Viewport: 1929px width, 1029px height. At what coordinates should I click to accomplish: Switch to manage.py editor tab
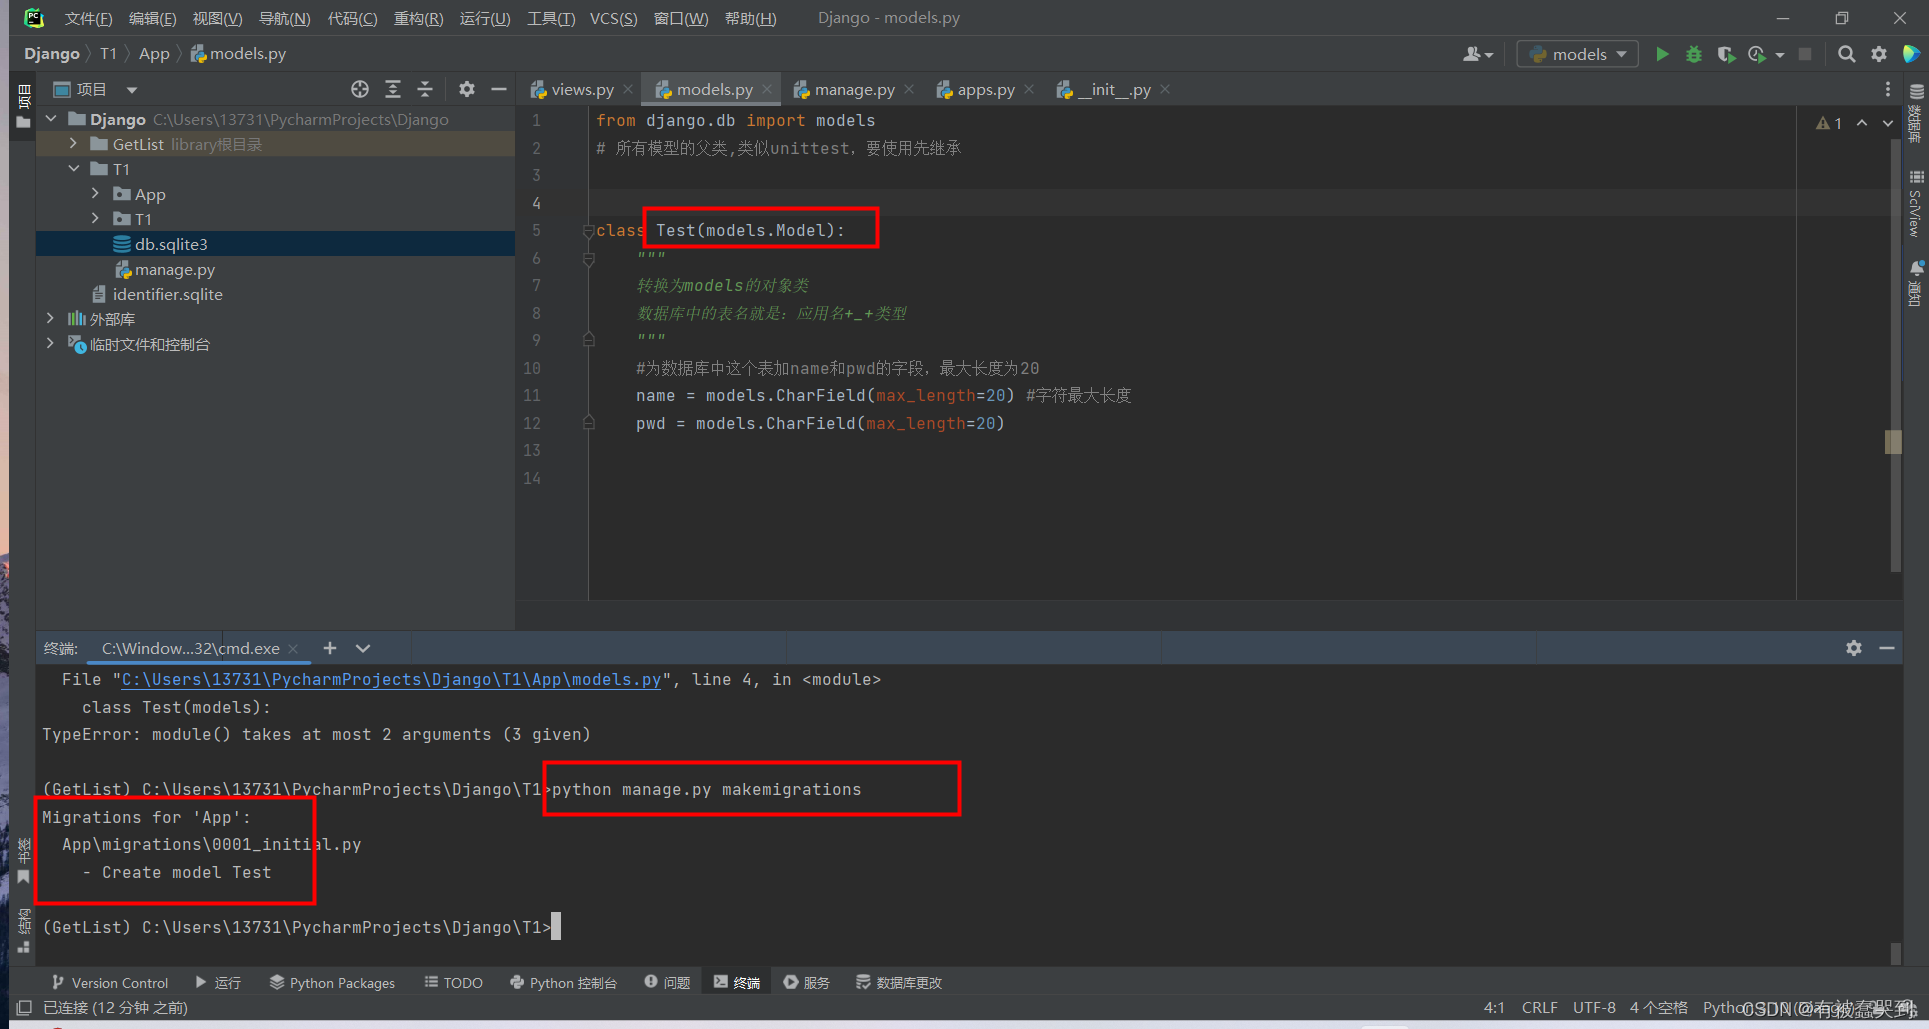[x=854, y=89]
